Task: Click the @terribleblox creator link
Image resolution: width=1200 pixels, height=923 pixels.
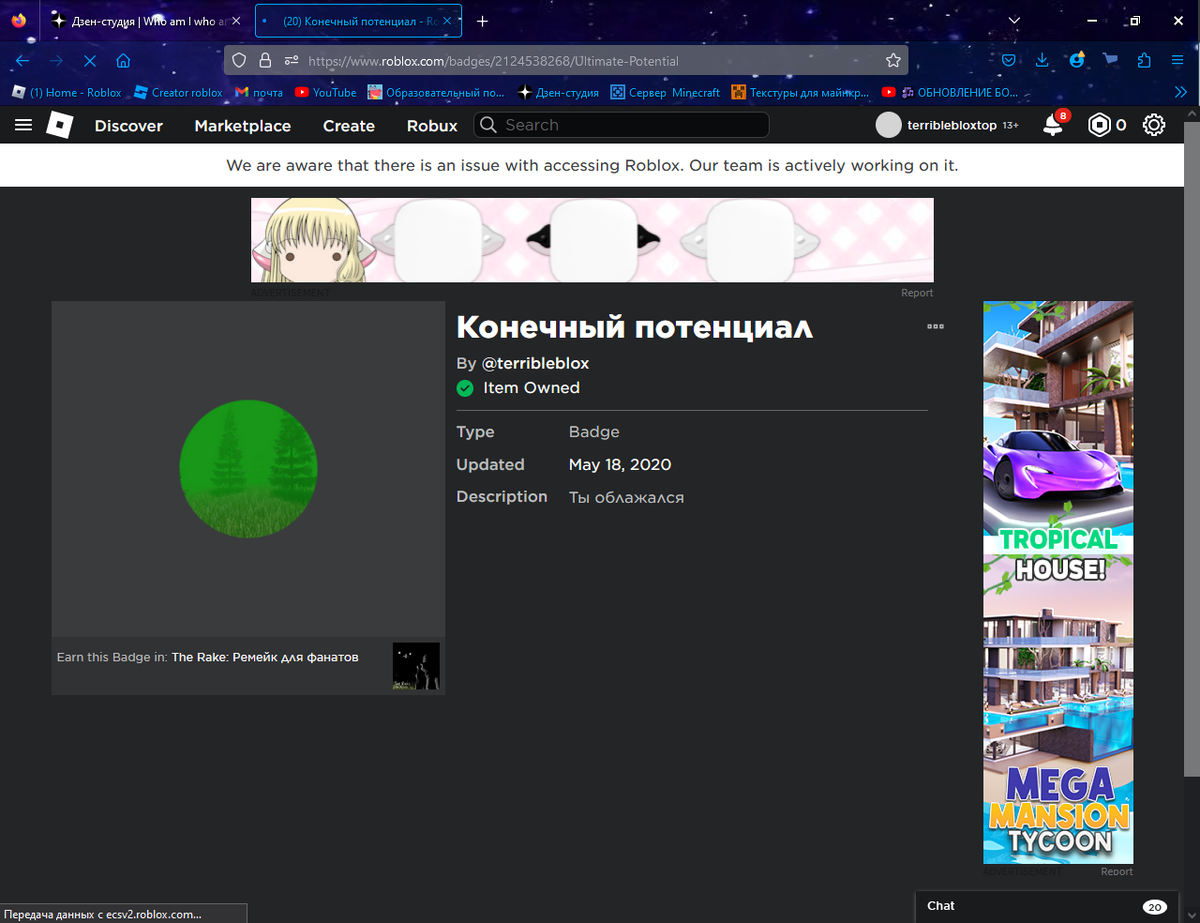Action: 535,363
